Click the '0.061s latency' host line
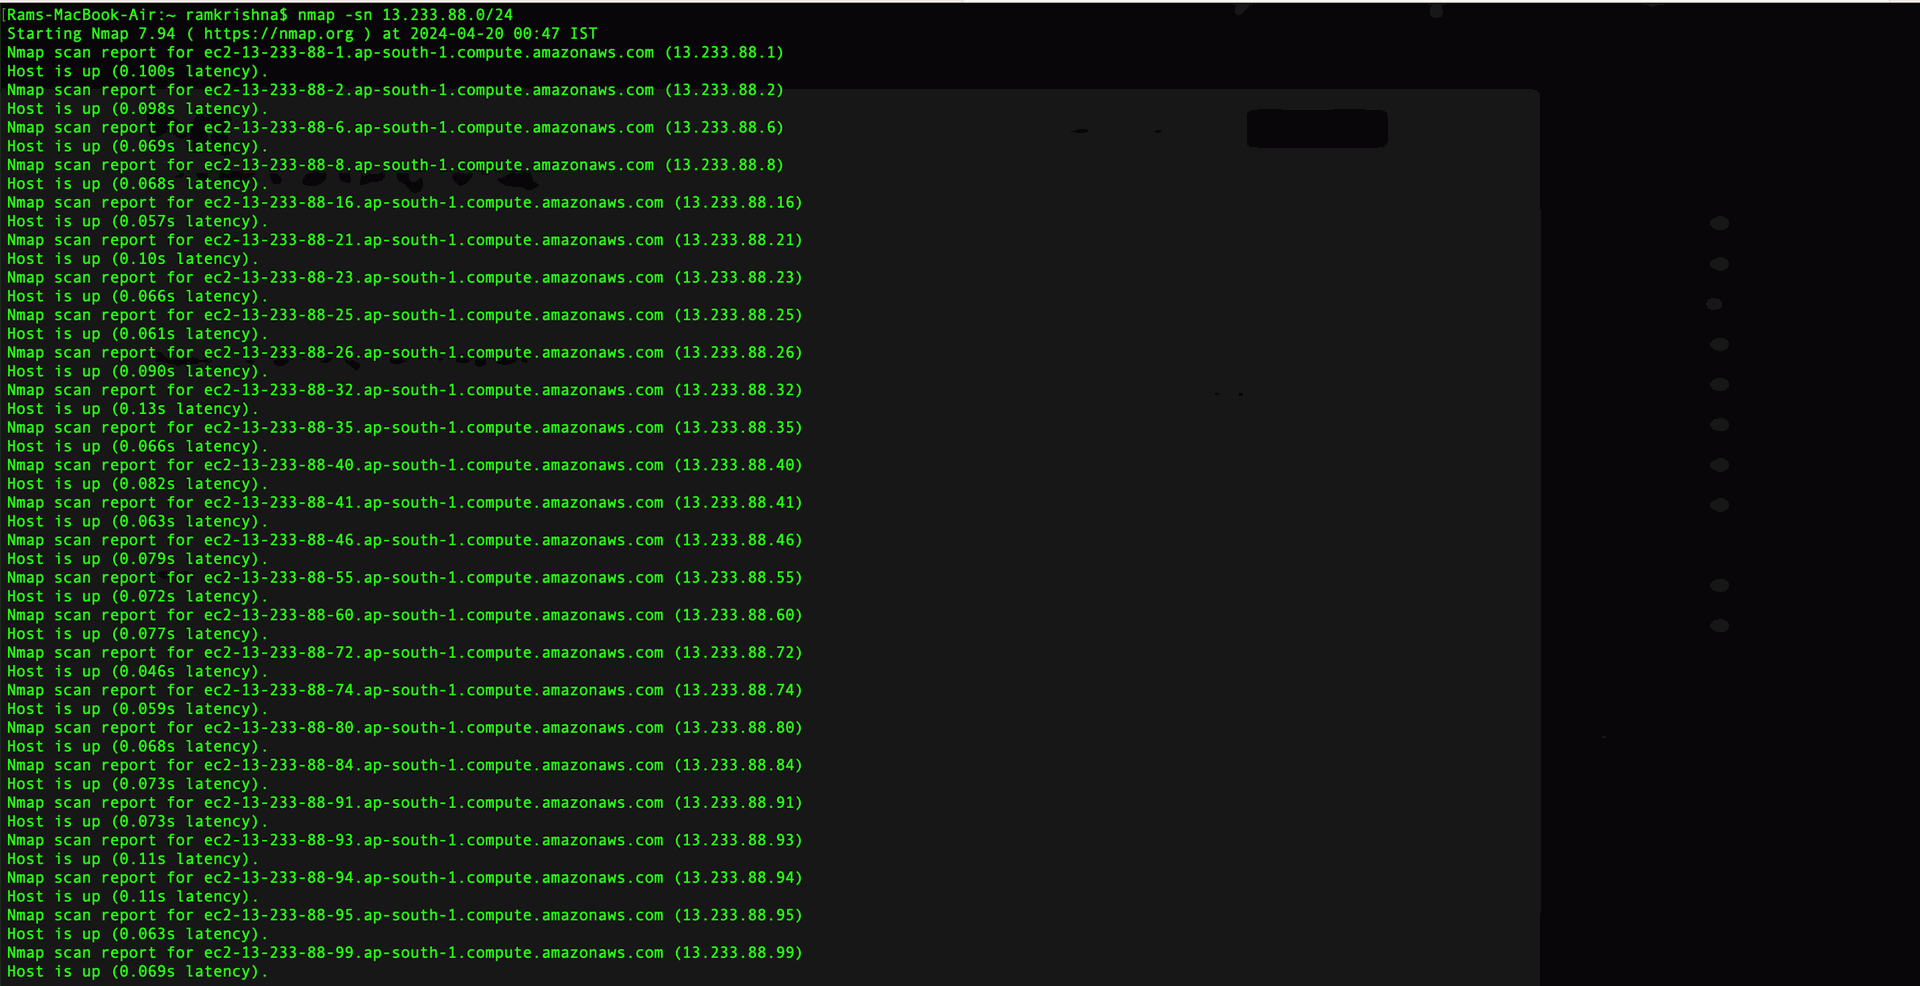This screenshot has height=986, width=1920. tap(138, 334)
